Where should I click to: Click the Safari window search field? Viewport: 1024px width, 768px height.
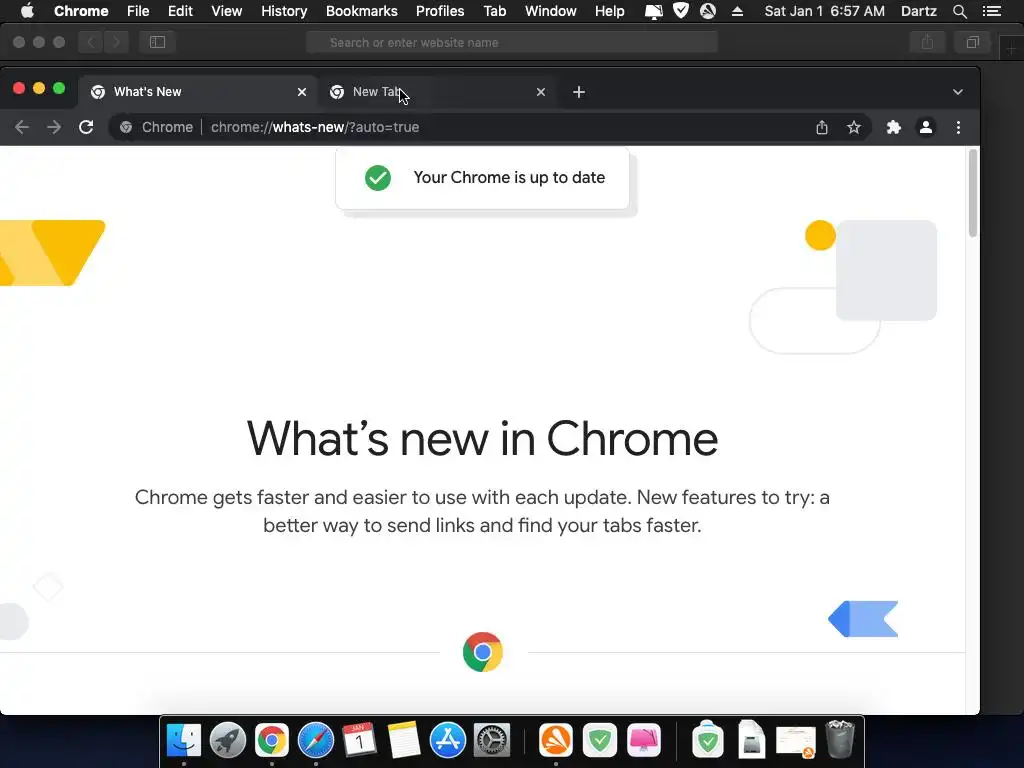tap(512, 42)
